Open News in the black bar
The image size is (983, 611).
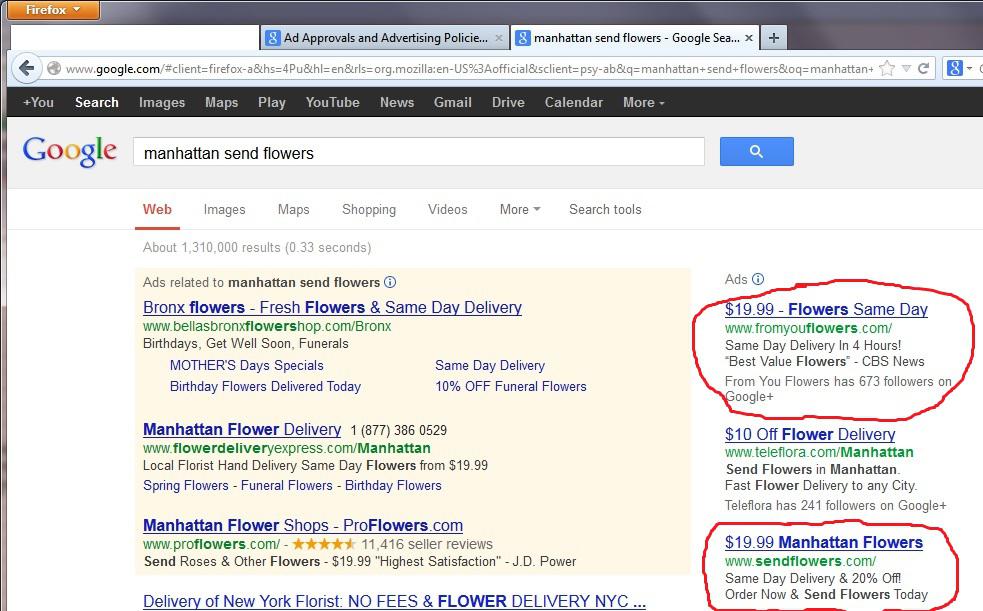coord(397,102)
